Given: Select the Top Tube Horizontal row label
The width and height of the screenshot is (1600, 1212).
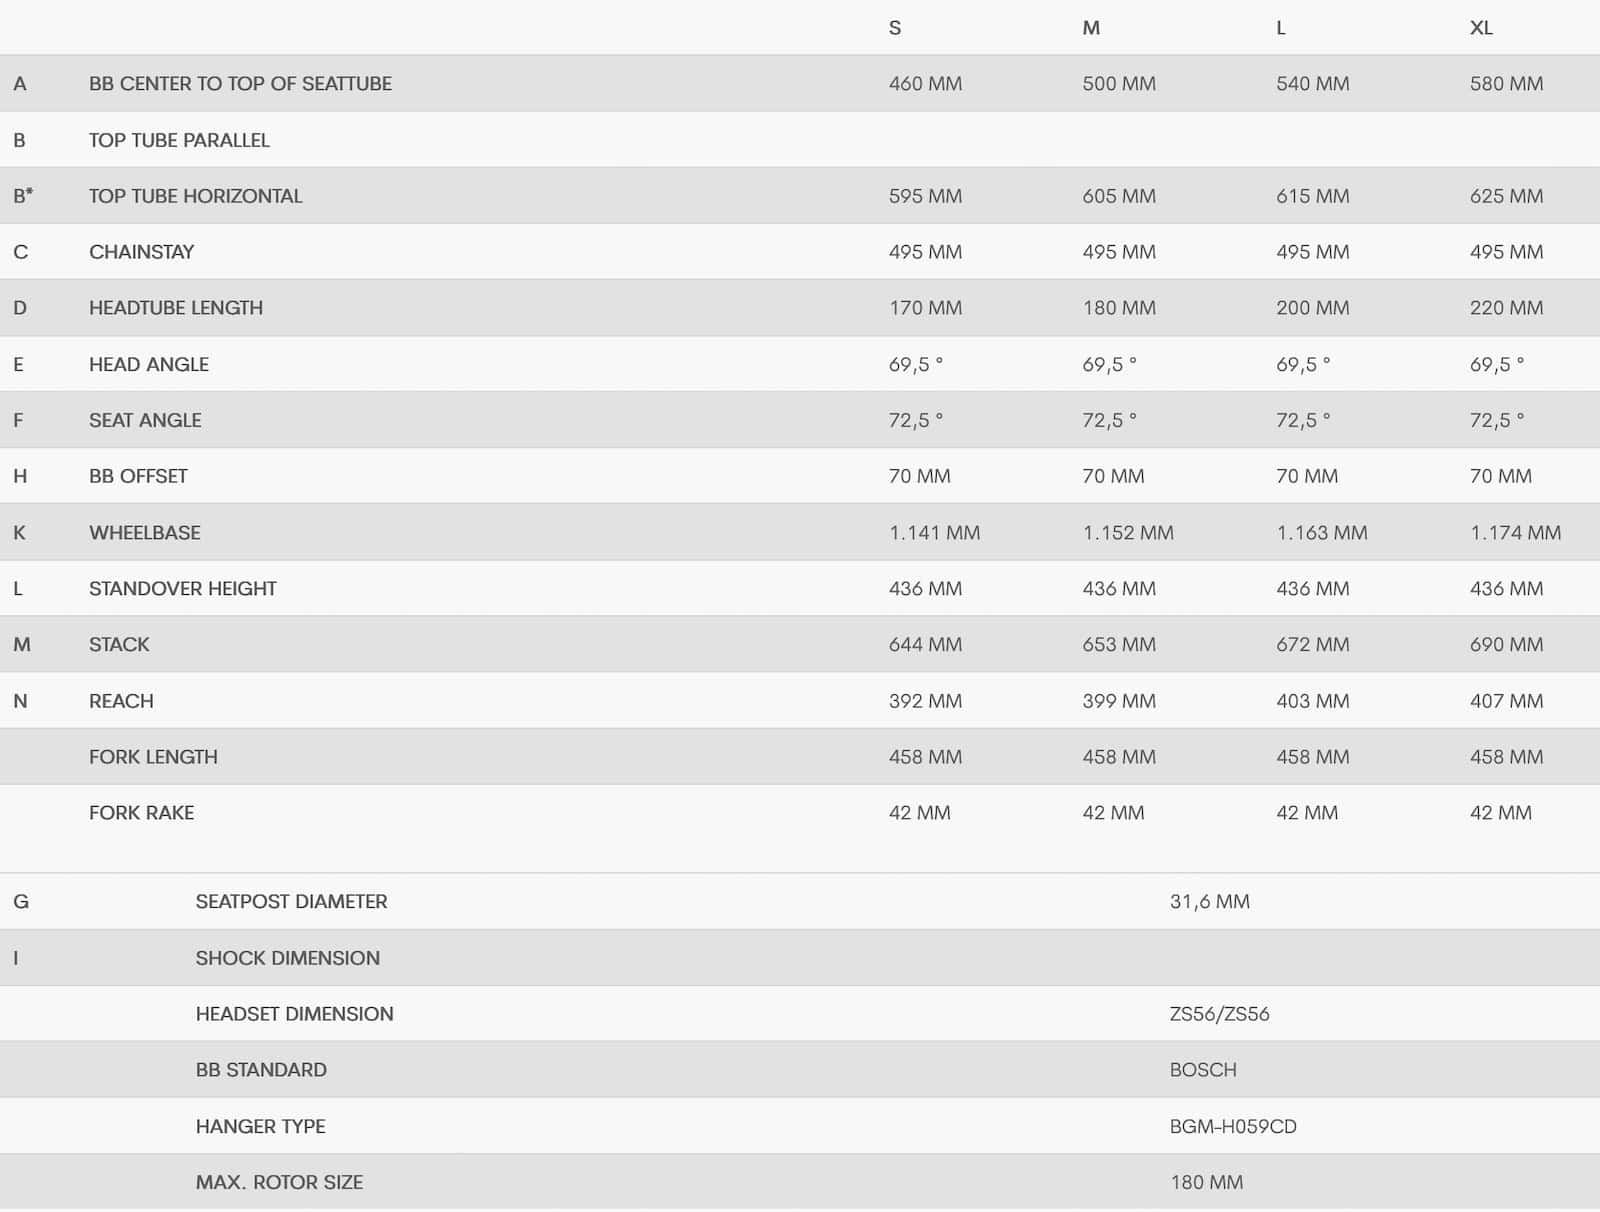Looking at the screenshot, I should (195, 196).
